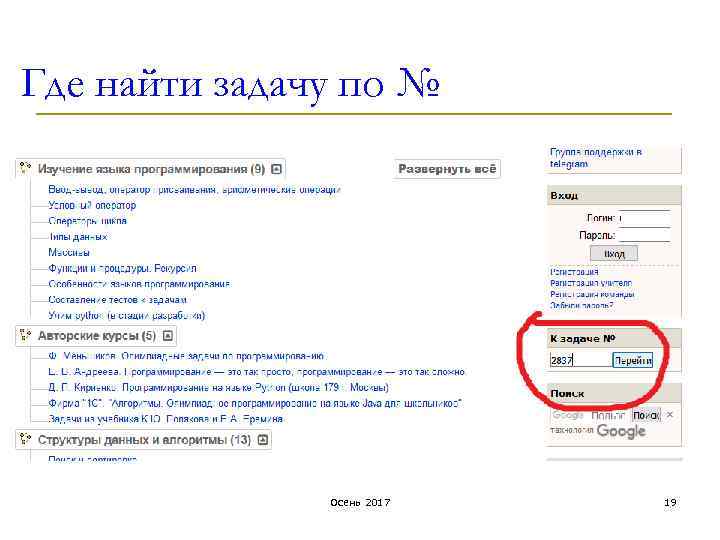Open Д. П. Кириенко Python course link
720x540 pixels.
[218, 388]
